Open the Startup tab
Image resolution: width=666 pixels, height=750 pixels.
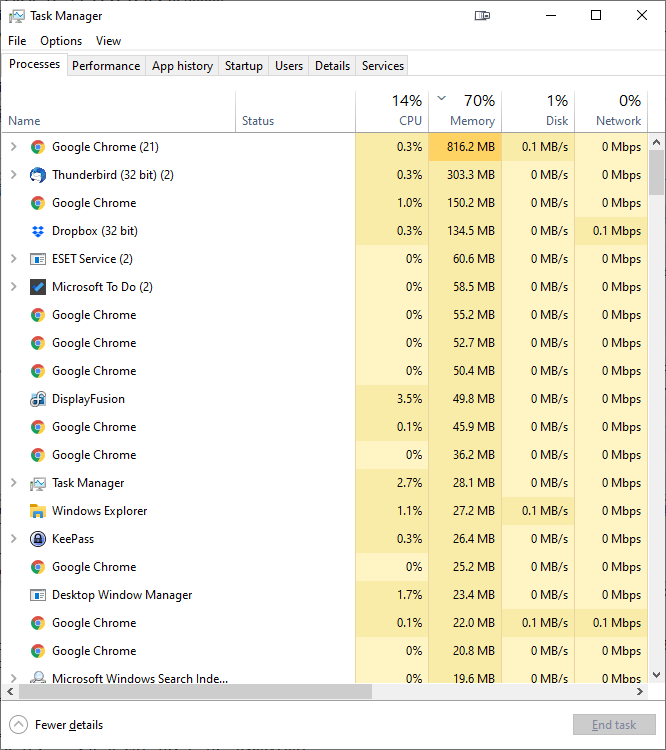pos(244,66)
